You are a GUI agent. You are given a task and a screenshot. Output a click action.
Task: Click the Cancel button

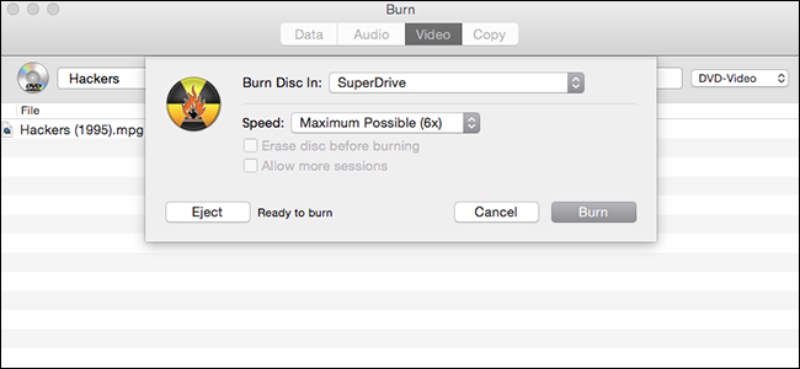click(x=496, y=212)
